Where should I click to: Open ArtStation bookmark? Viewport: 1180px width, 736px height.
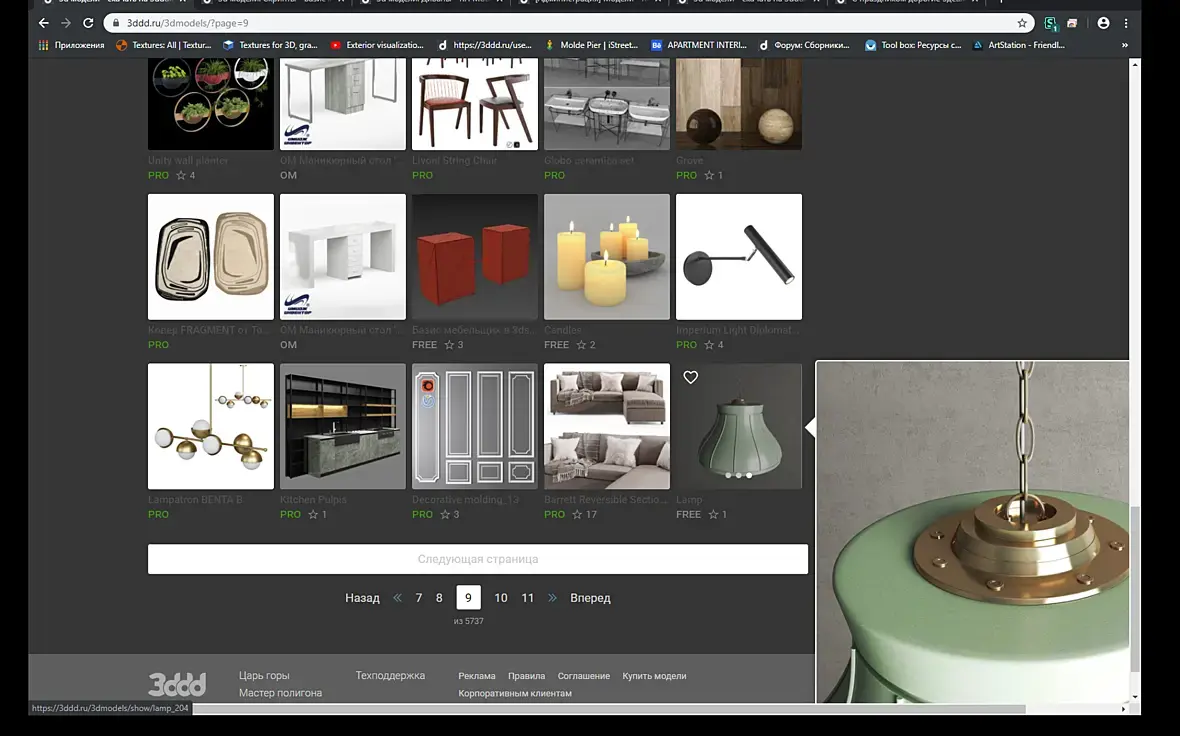1019,45
